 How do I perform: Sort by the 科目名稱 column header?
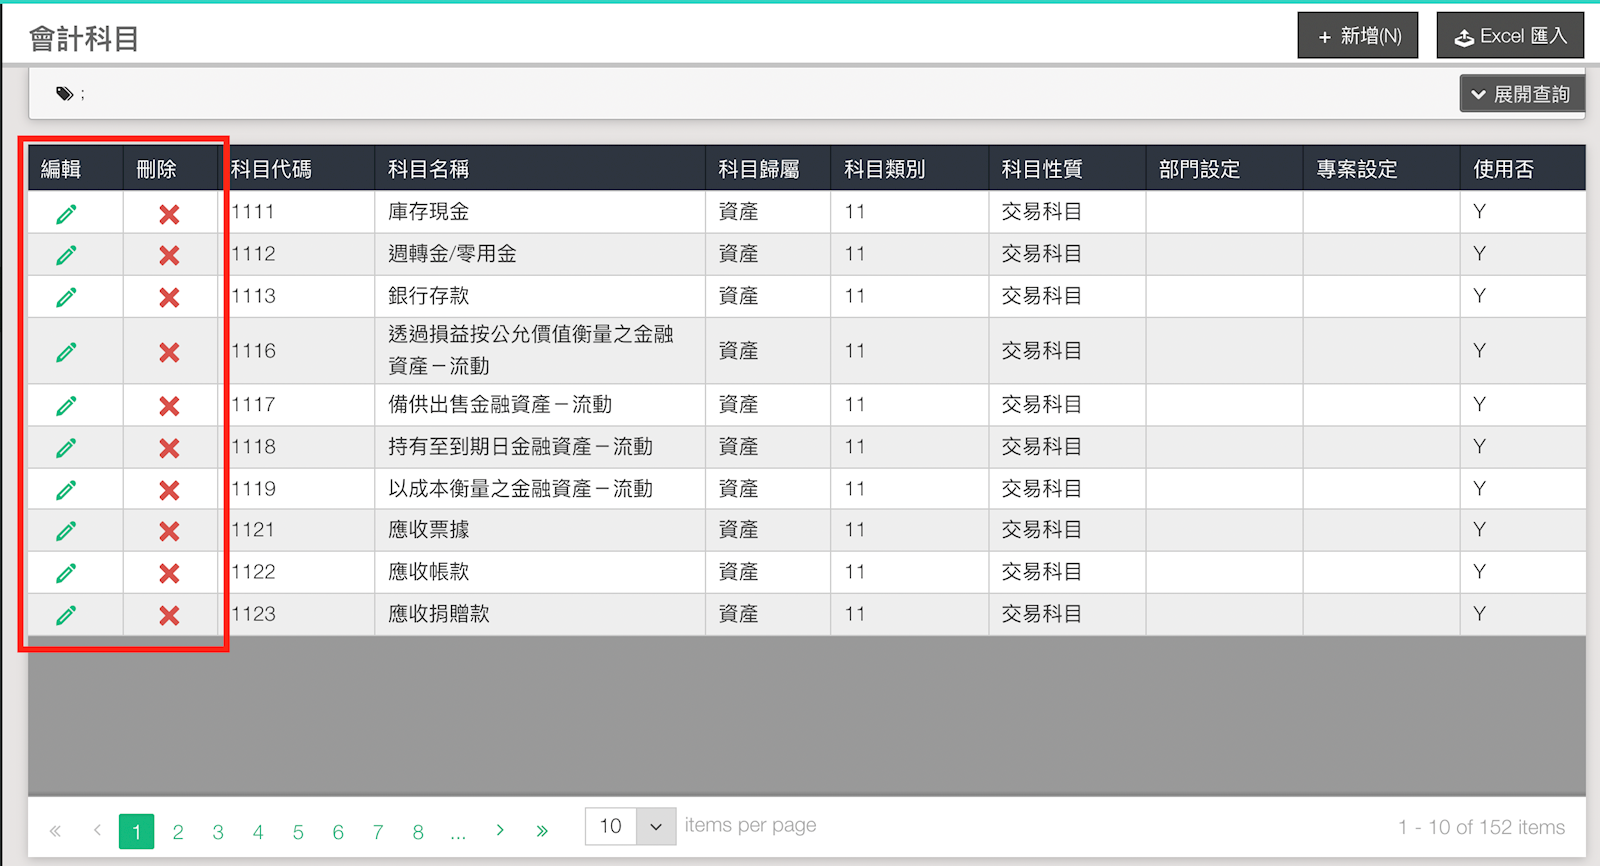pos(429,169)
